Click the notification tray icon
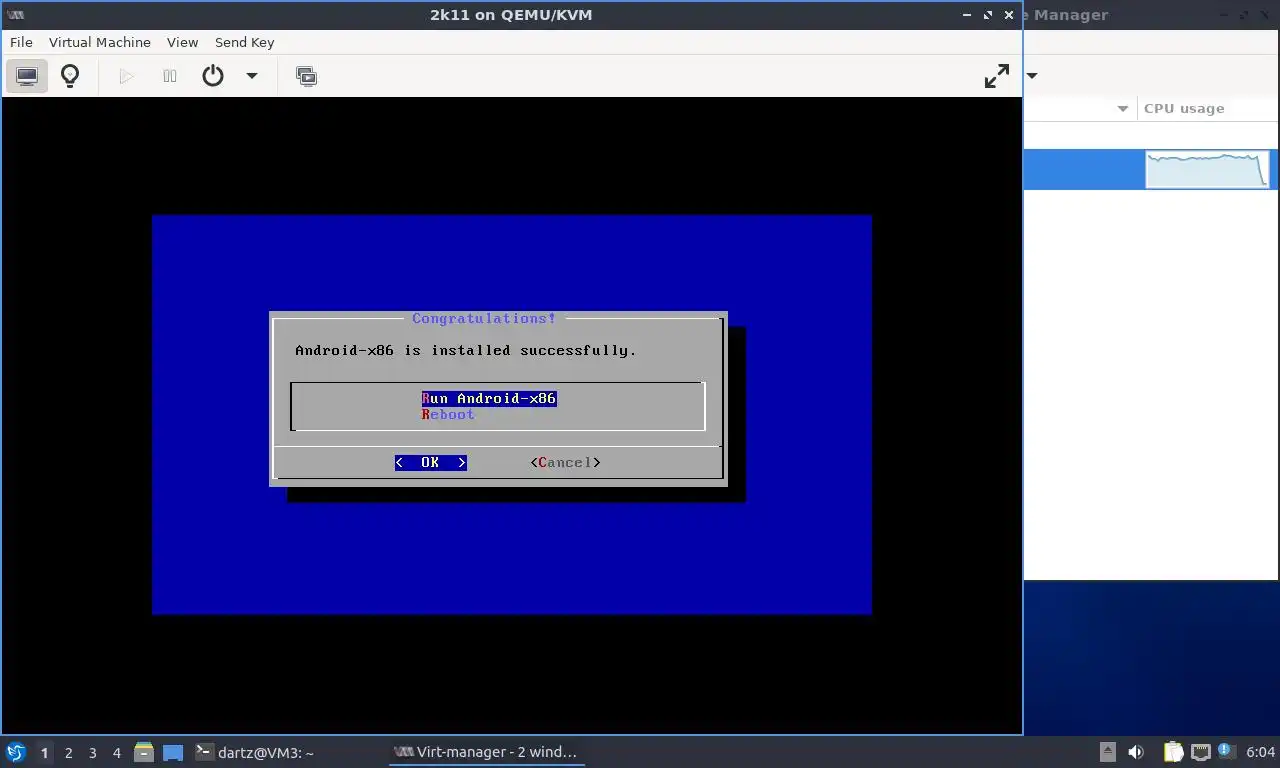 pyautogui.click(x=1225, y=751)
